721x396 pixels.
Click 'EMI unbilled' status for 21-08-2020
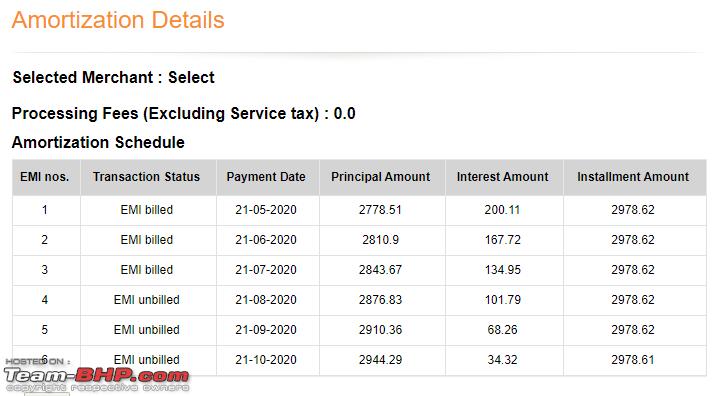click(x=147, y=300)
